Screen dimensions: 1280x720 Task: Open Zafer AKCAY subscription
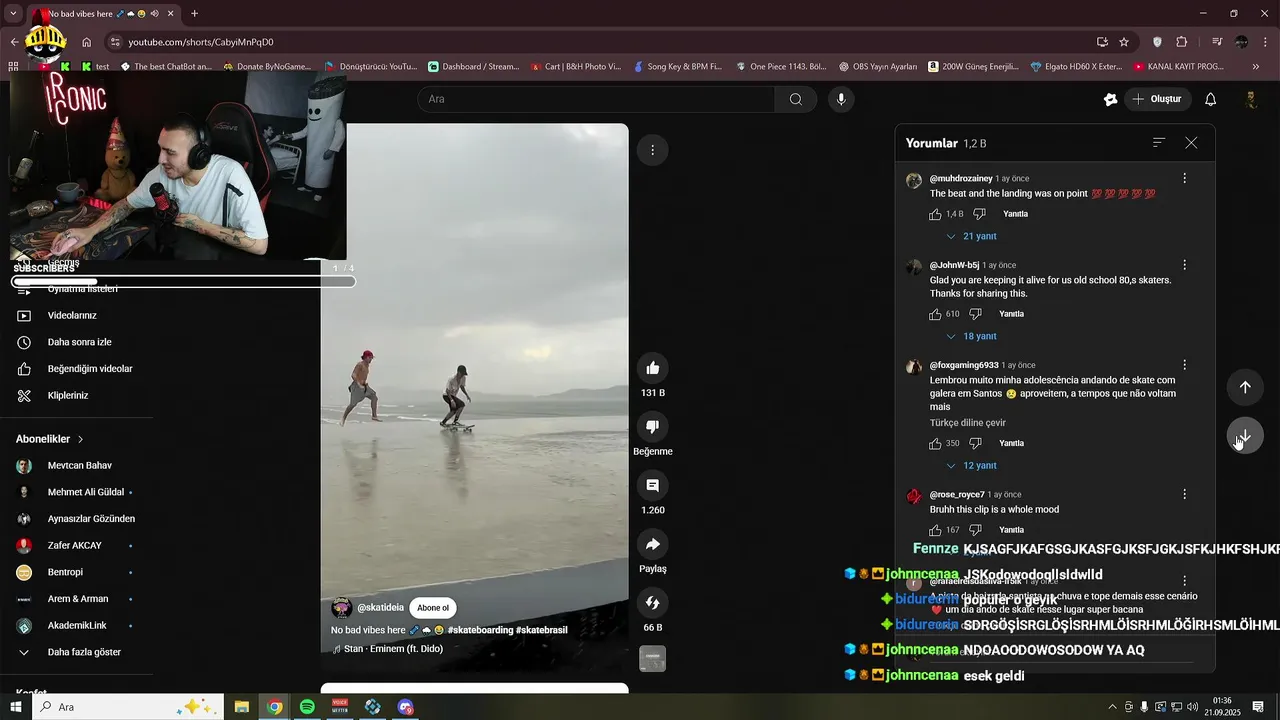tap(76, 546)
